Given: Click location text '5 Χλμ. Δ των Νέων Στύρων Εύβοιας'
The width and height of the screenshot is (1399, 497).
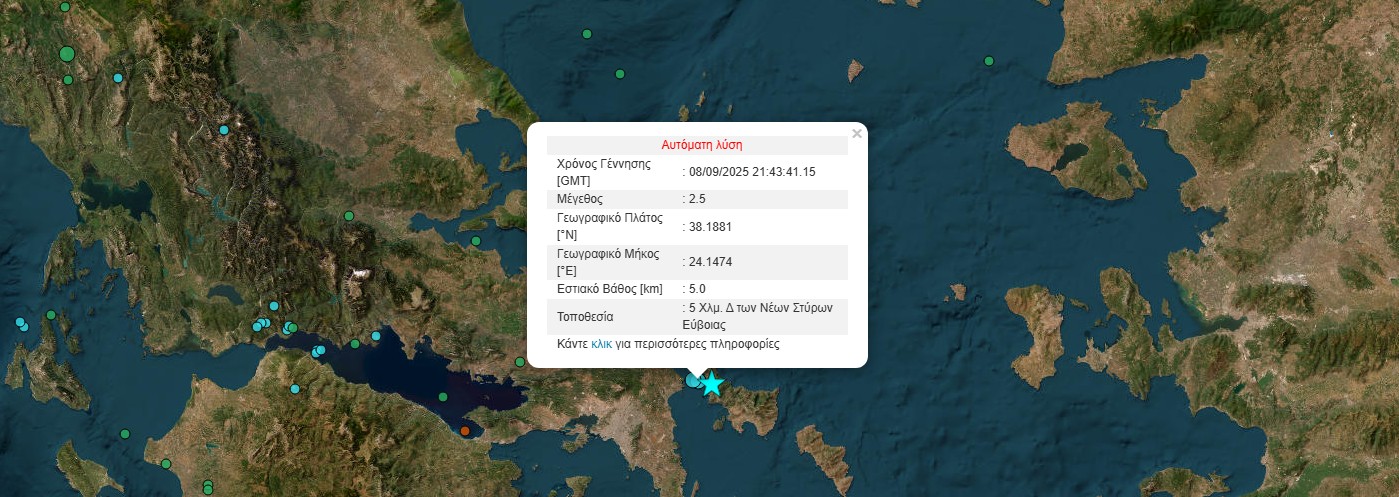Looking at the screenshot, I should (x=758, y=316).
